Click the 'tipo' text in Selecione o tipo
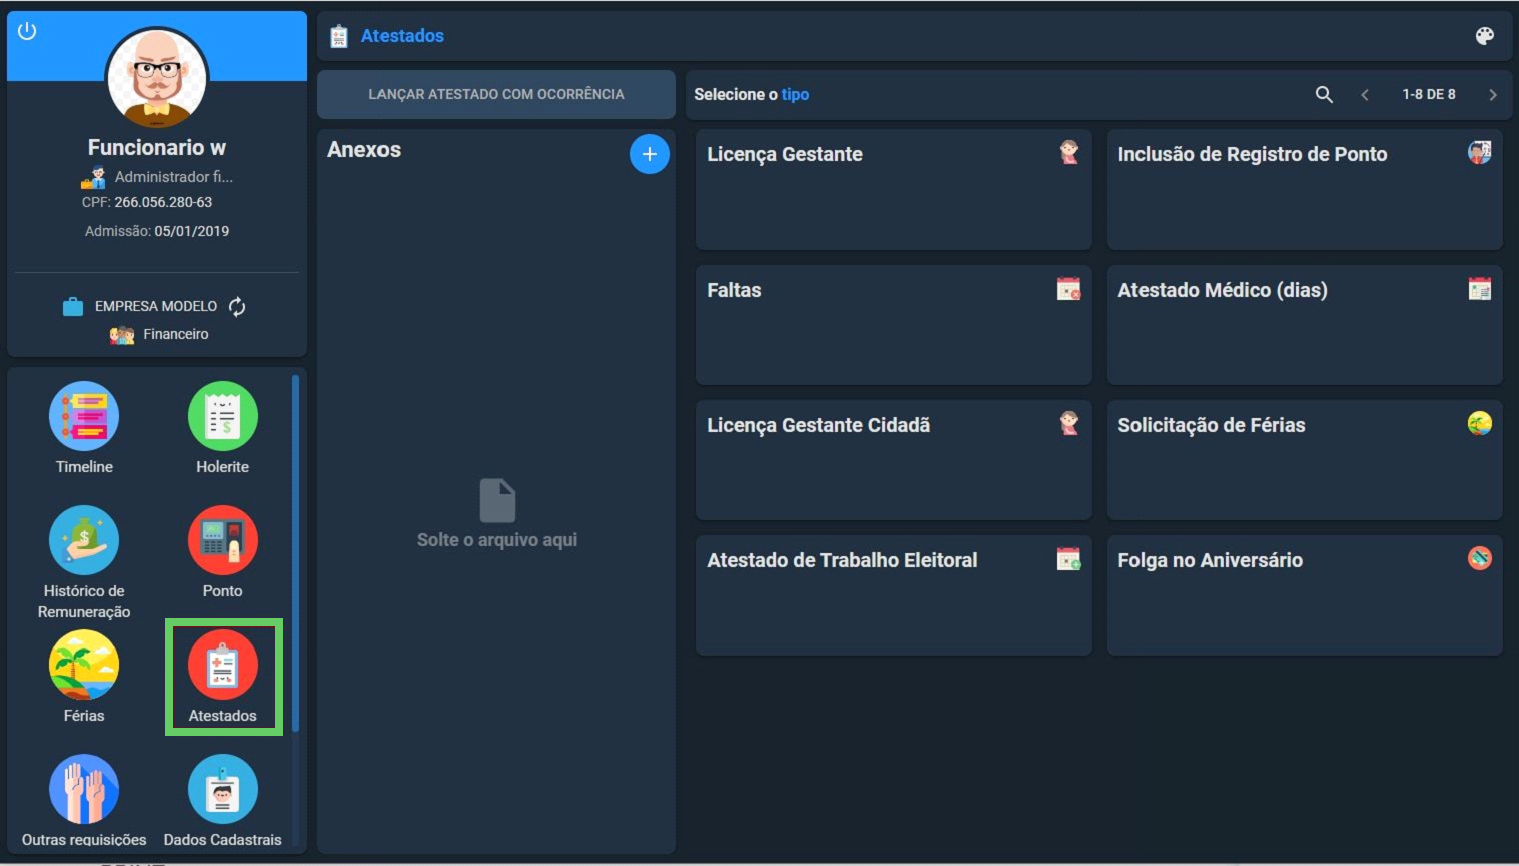The width and height of the screenshot is (1519, 866). 795,94
